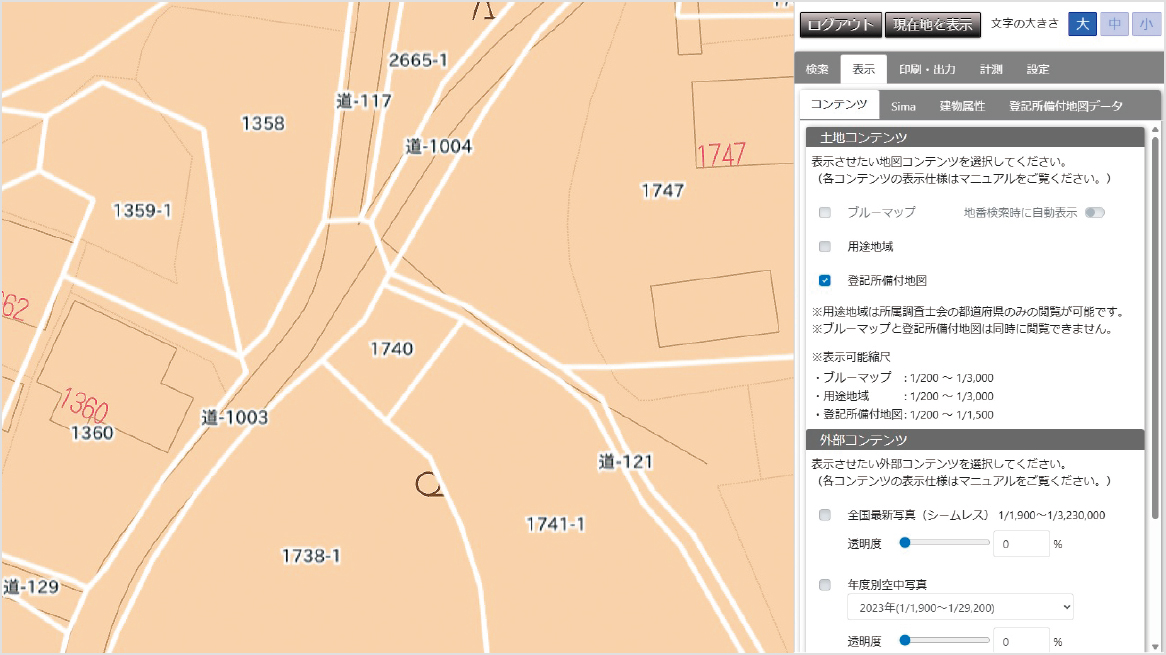Switch to the Sima sub-tab
Screen dimensions: 1166x655
[903, 104]
